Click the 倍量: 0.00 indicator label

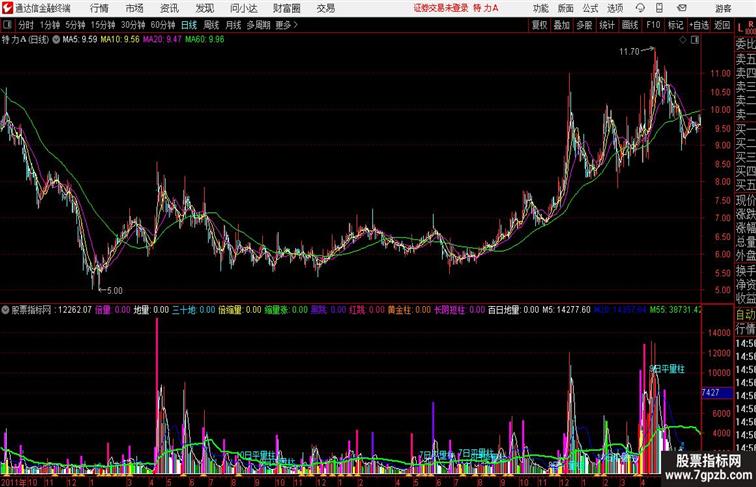pyautogui.click(x=112, y=310)
